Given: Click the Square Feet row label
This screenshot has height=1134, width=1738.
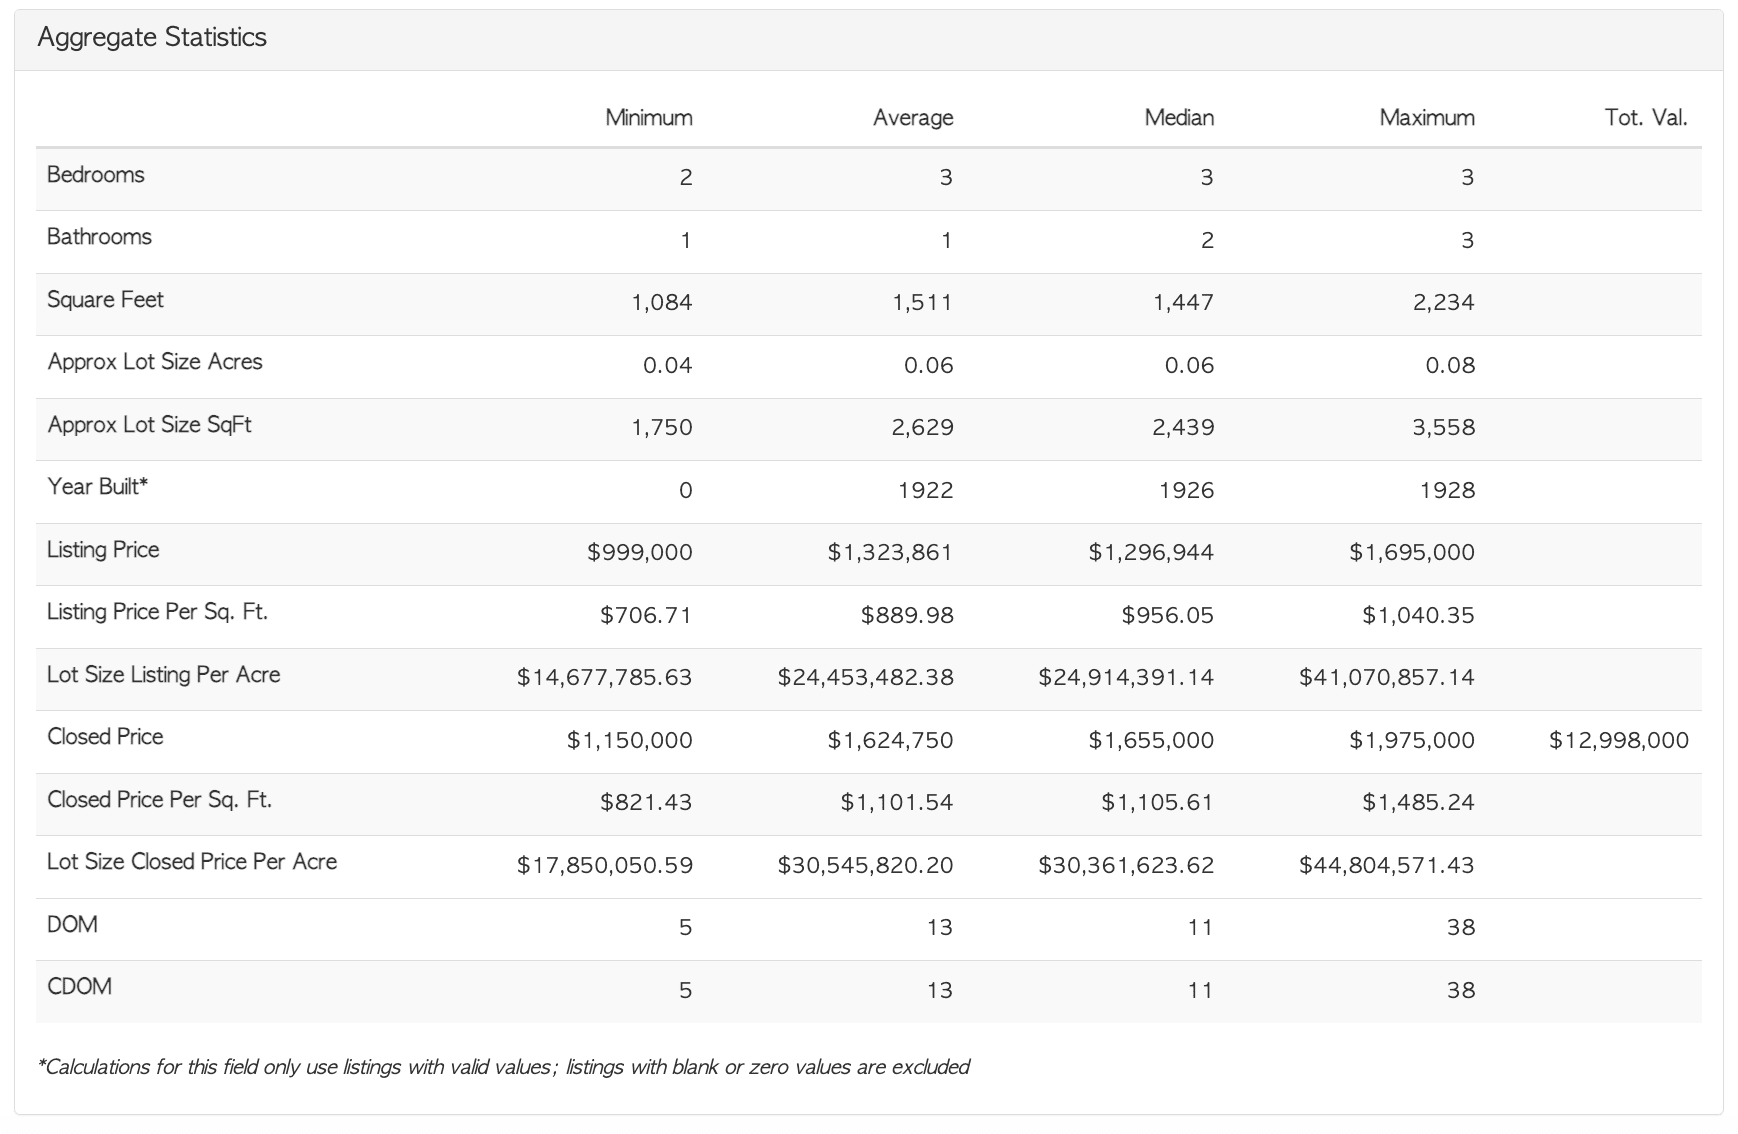Looking at the screenshot, I should click(105, 300).
